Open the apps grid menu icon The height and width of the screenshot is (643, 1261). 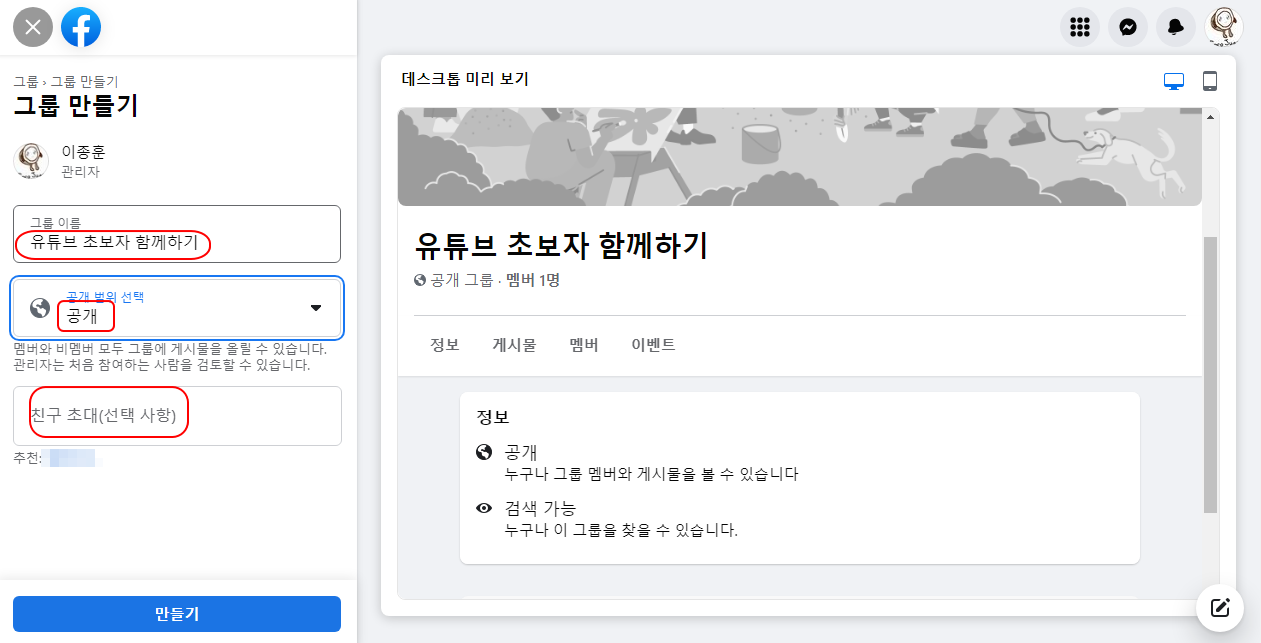coord(1079,27)
